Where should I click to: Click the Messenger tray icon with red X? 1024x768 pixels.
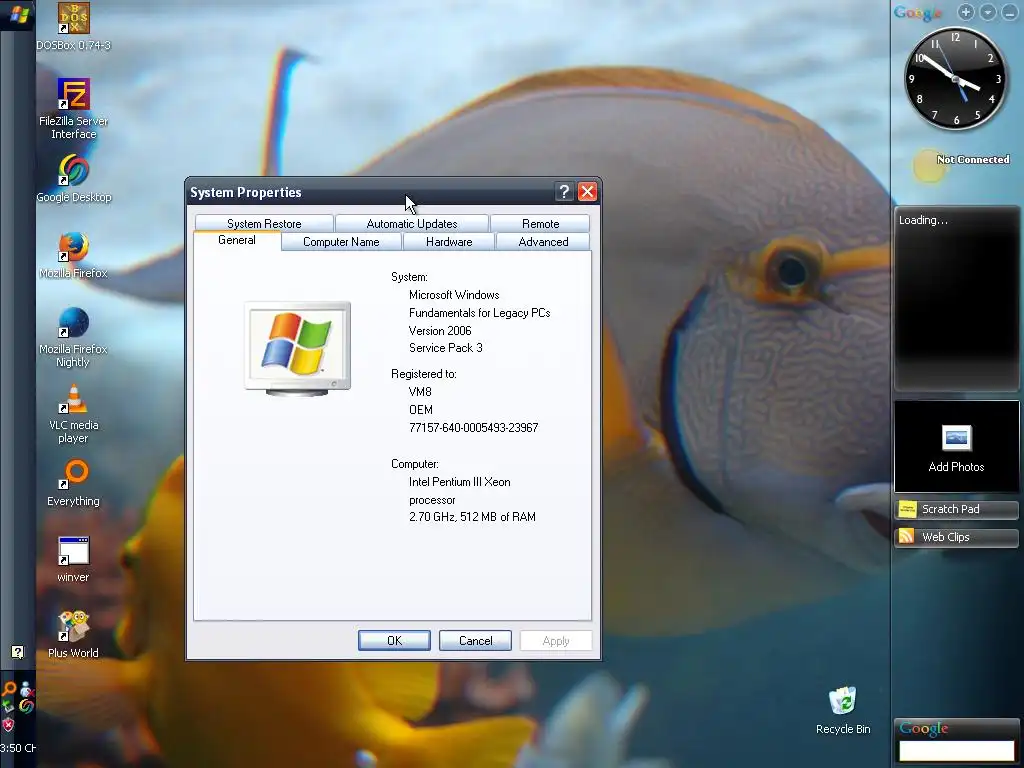(x=27, y=689)
